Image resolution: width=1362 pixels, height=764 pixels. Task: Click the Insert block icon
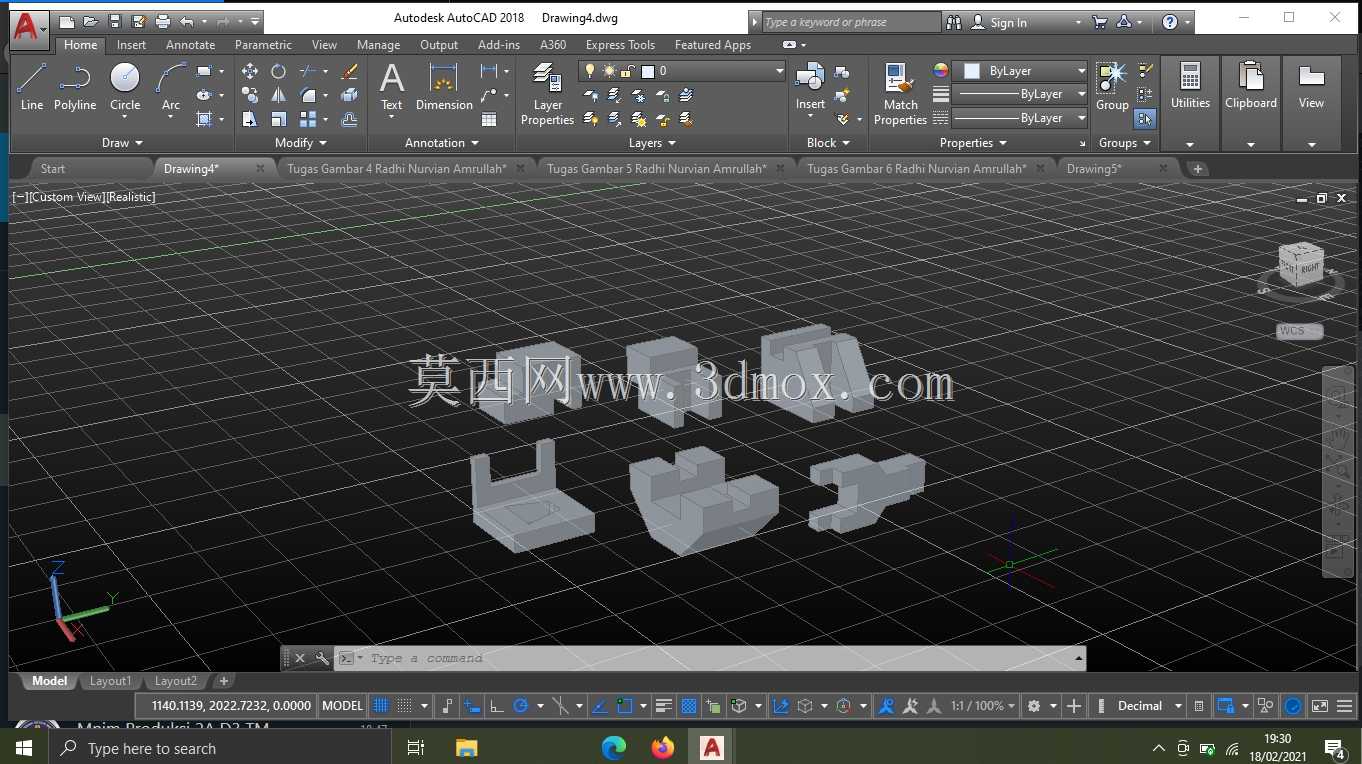(810, 86)
